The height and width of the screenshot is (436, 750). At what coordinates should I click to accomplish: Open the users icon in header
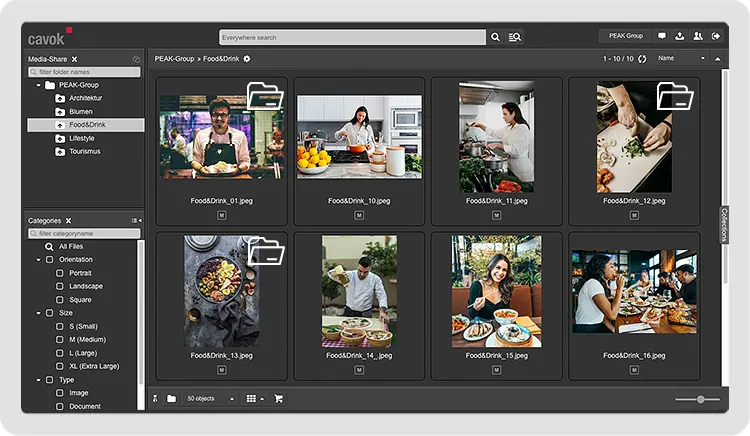(x=698, y=36)
